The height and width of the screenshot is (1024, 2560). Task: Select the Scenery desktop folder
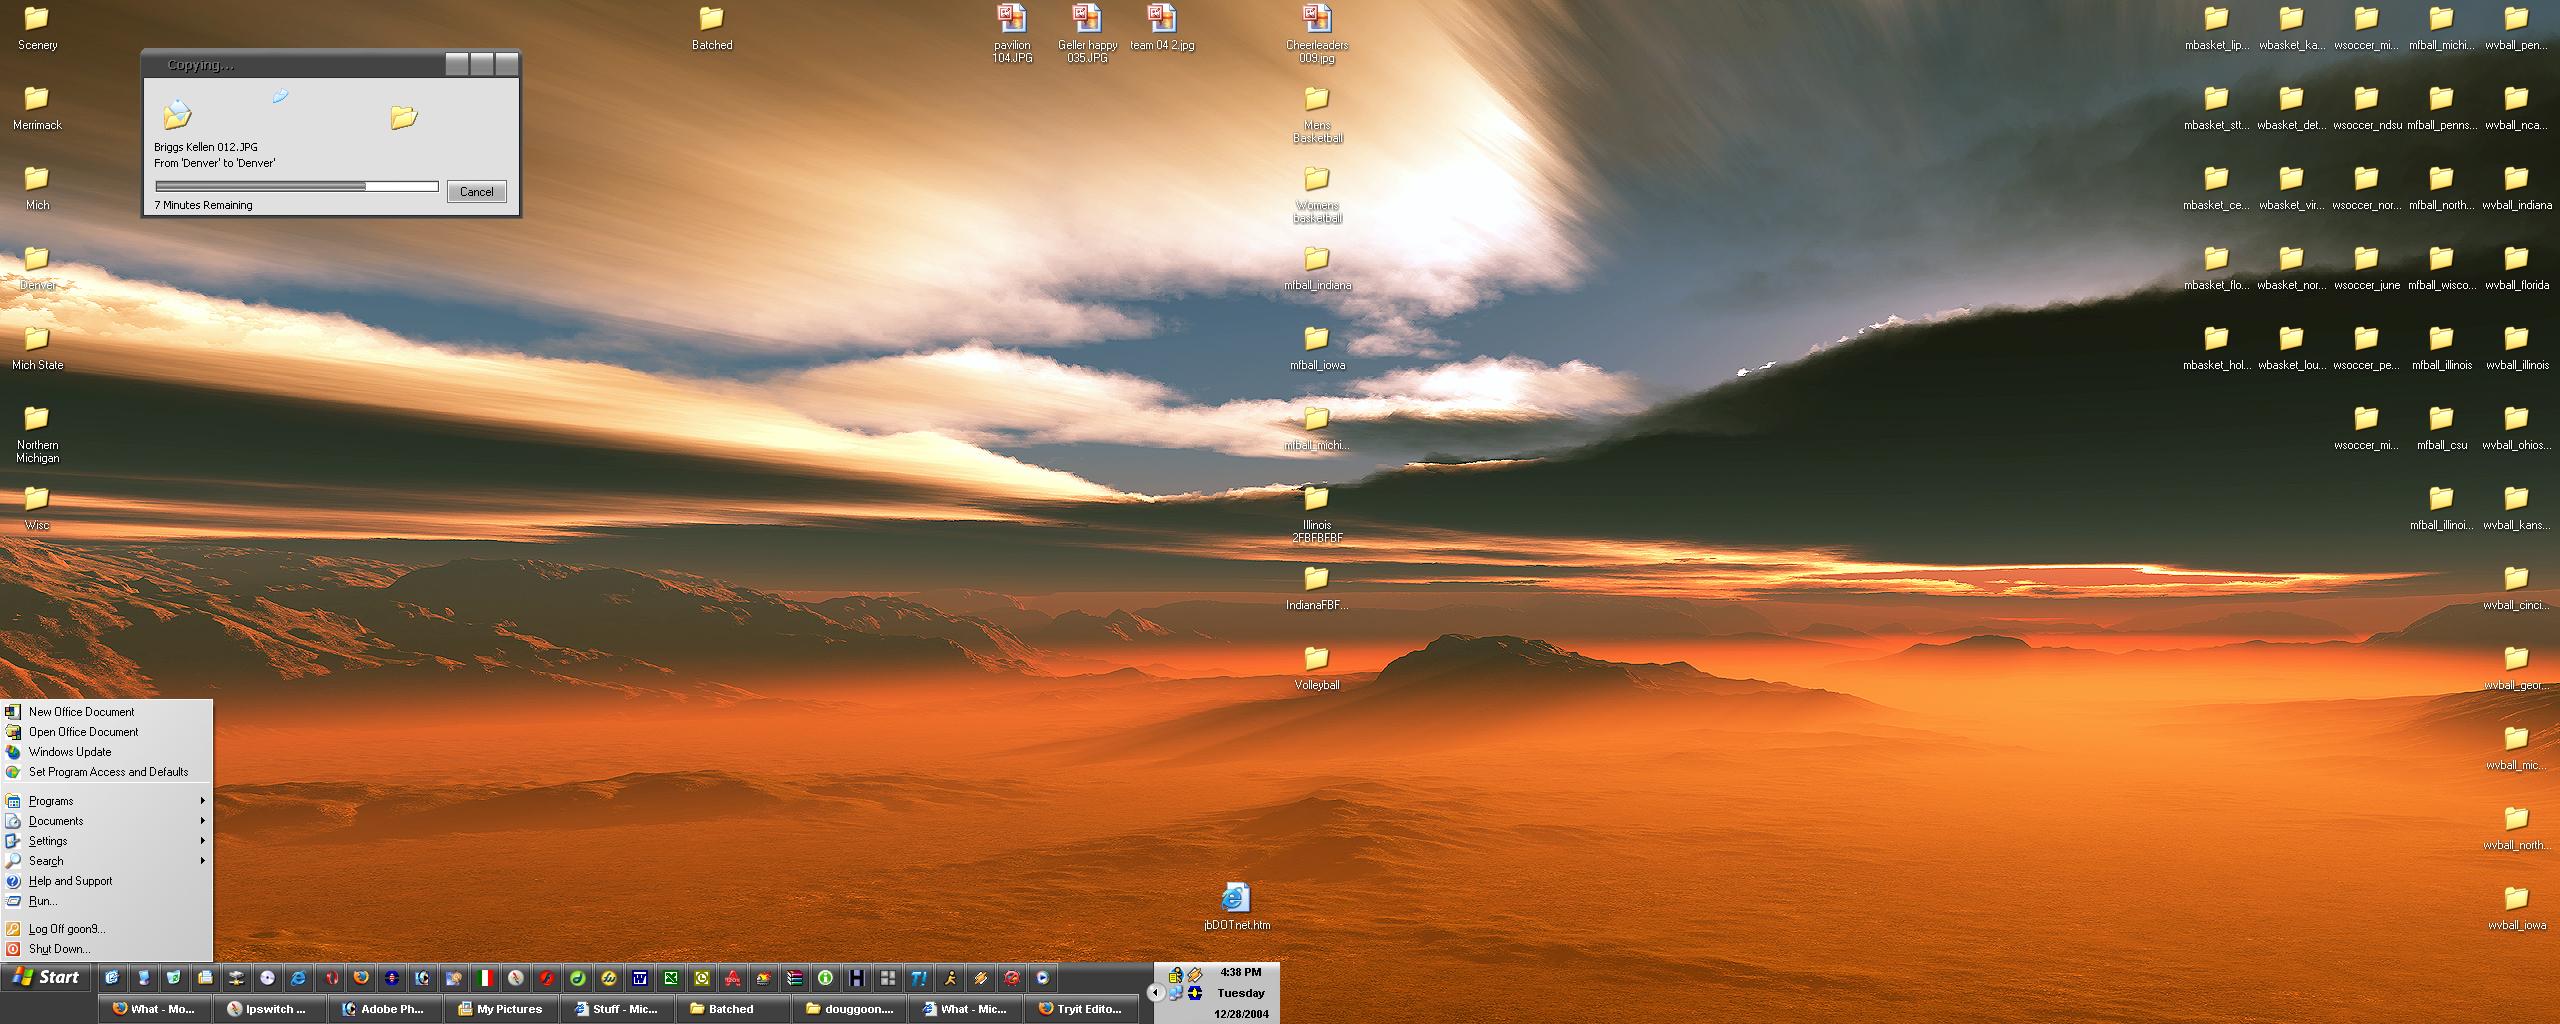[37, 20]
